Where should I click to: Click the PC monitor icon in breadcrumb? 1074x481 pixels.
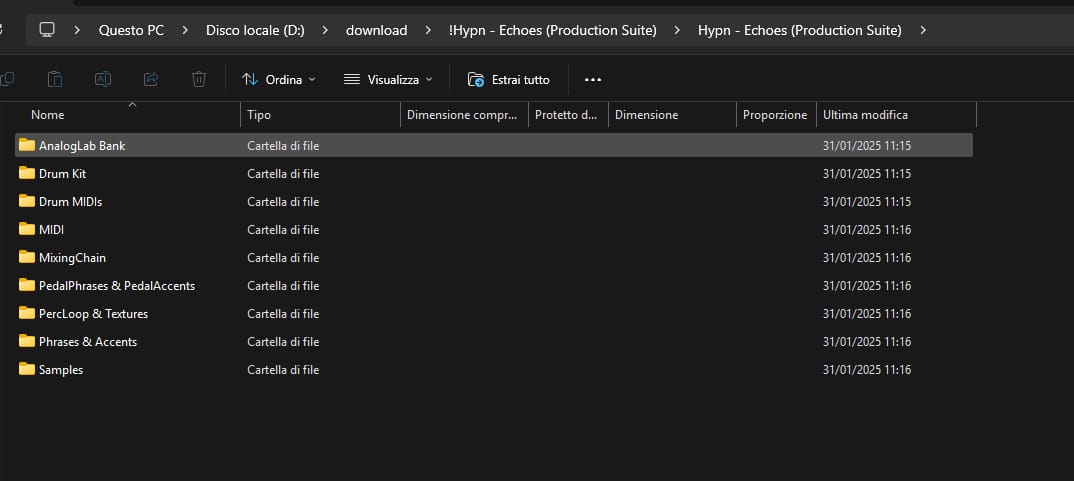click(47, 29)
